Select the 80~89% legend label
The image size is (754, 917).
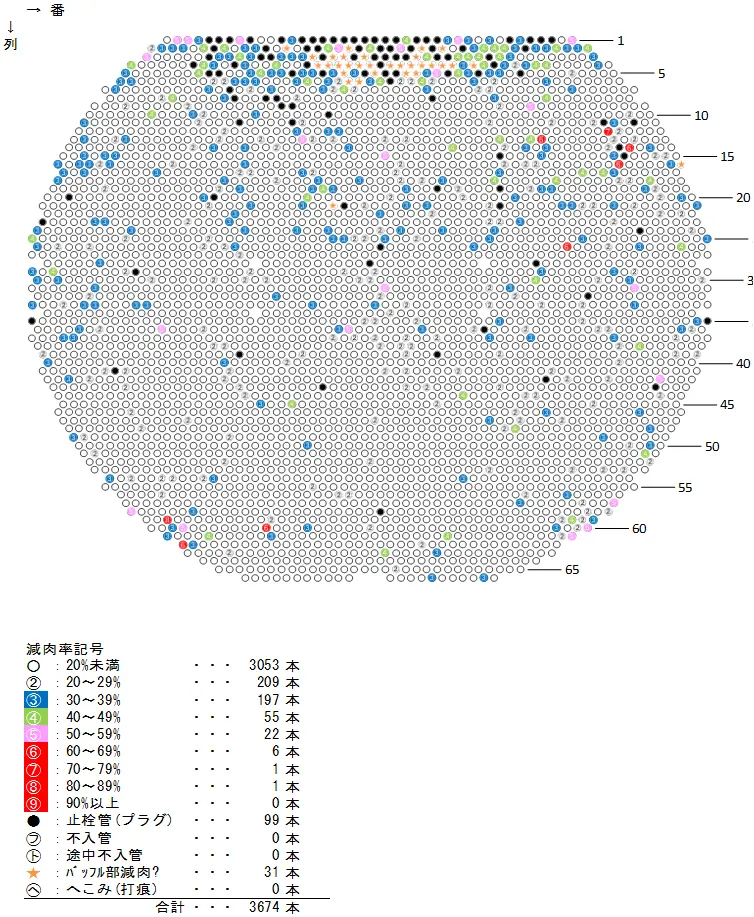pos(93,785)
